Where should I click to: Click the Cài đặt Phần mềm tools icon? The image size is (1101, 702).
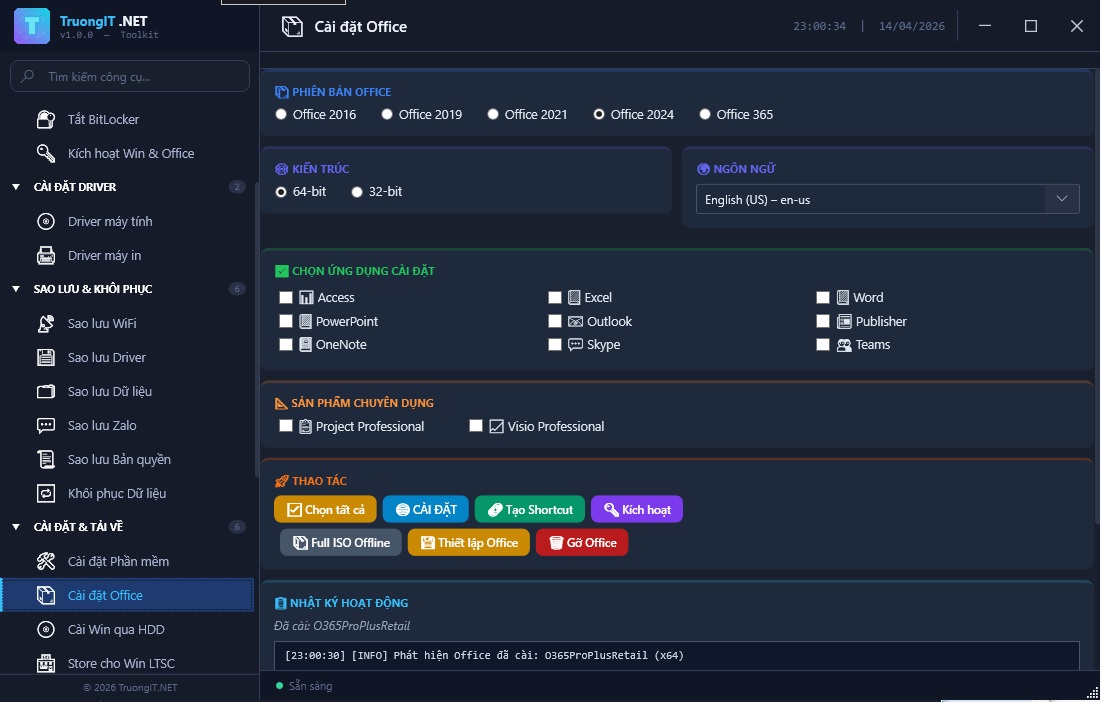point(46,562)
